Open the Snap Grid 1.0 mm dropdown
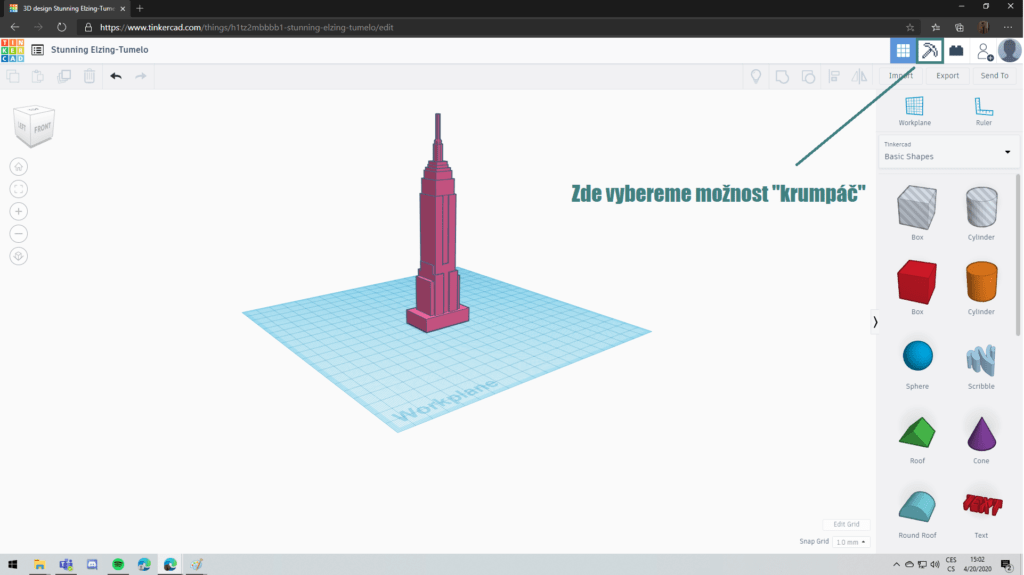Image resolution: width=1024 pixels, height=575 pixels. pos(850,542)
